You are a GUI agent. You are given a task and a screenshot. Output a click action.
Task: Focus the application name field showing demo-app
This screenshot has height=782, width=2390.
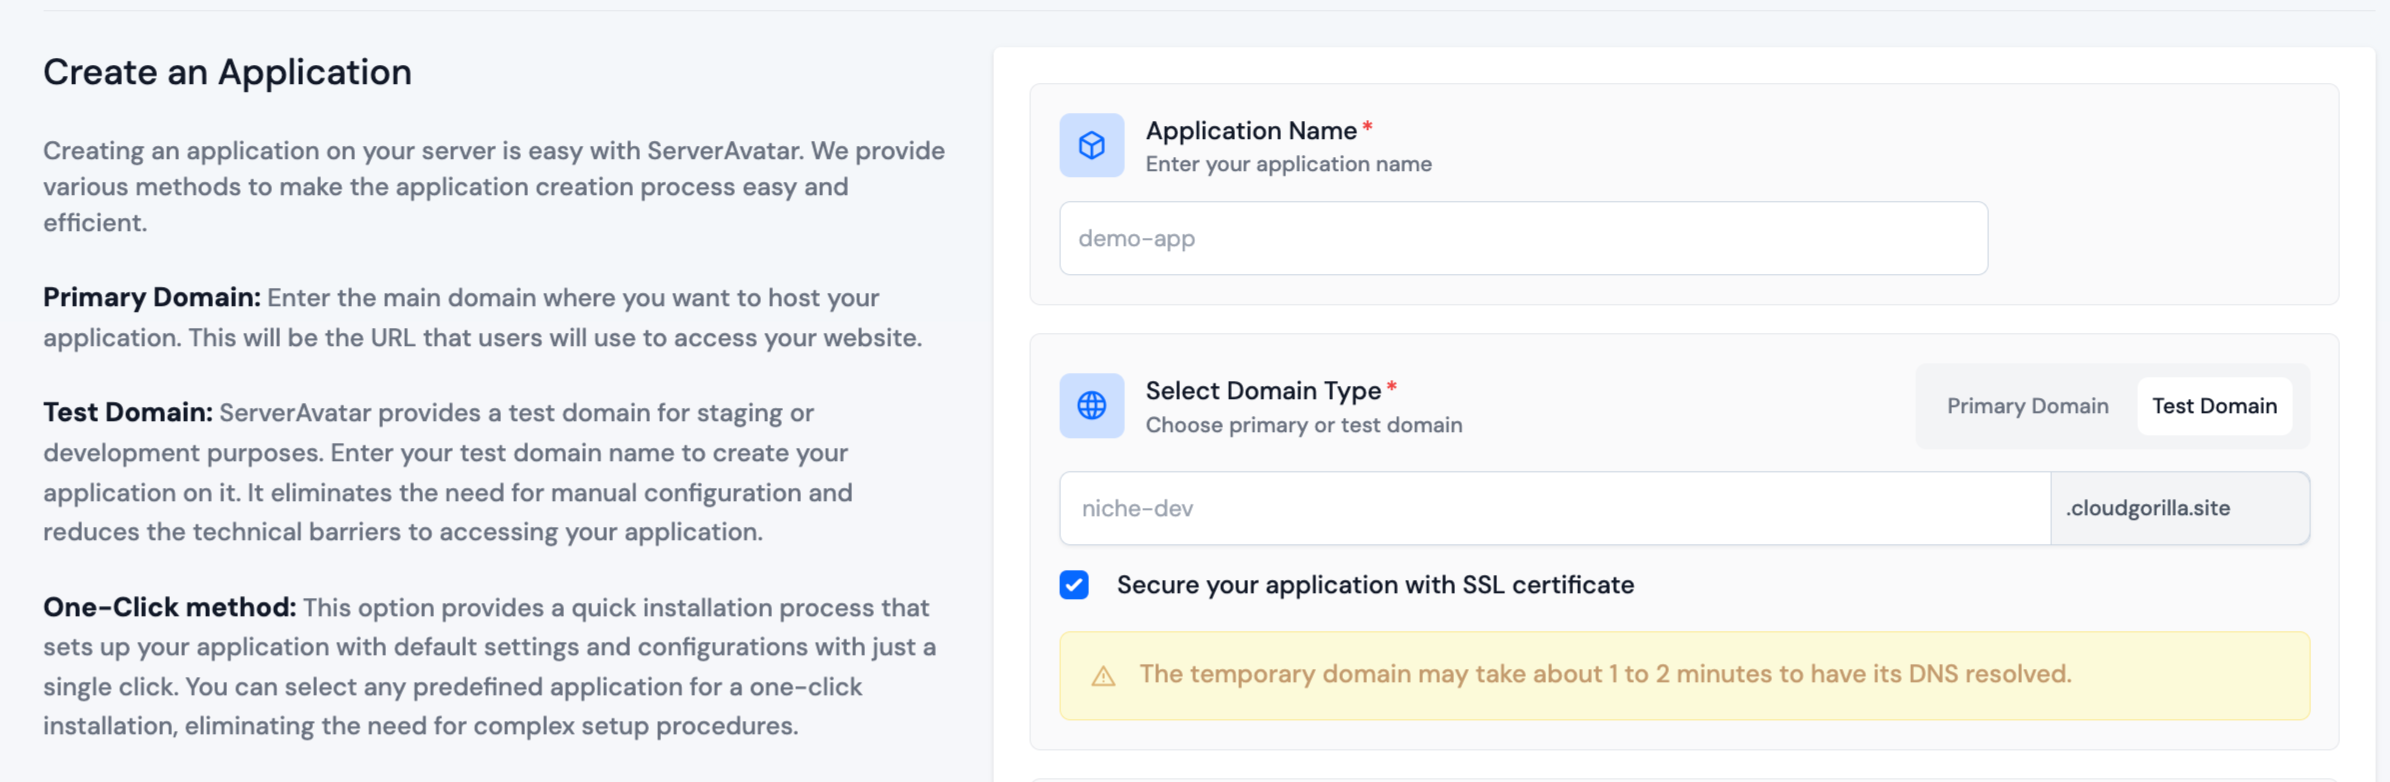tap(1522, 238)
